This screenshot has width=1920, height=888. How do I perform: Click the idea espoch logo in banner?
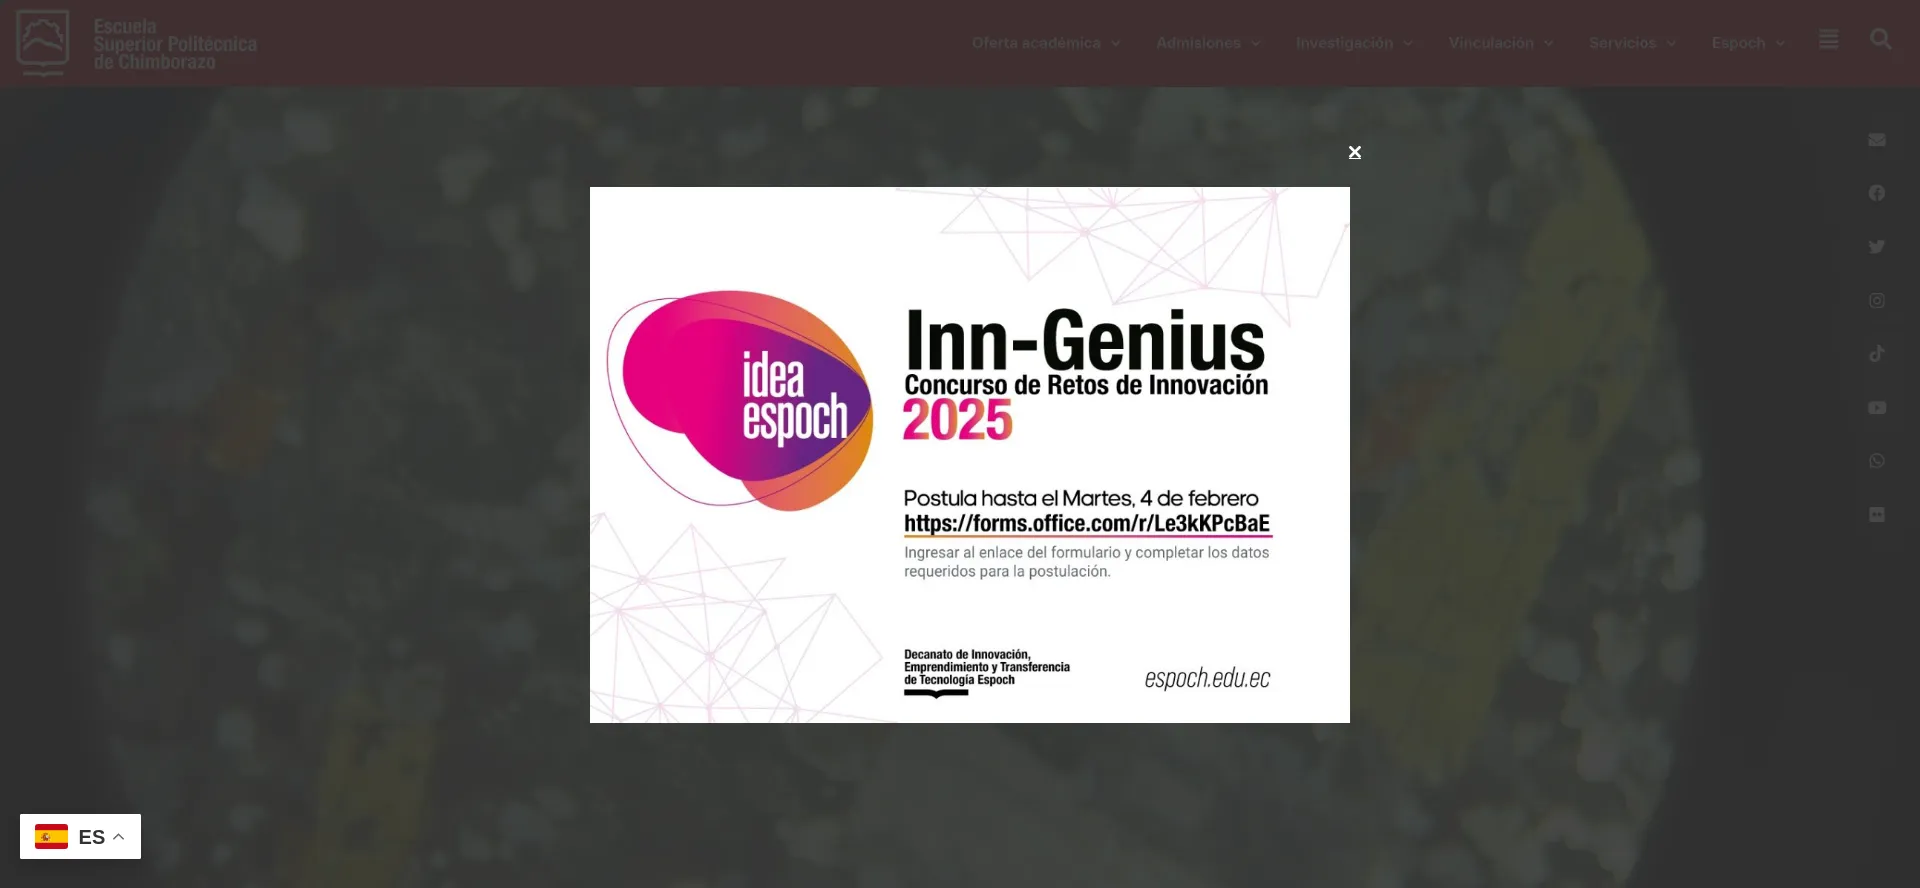tap(741, 401)
